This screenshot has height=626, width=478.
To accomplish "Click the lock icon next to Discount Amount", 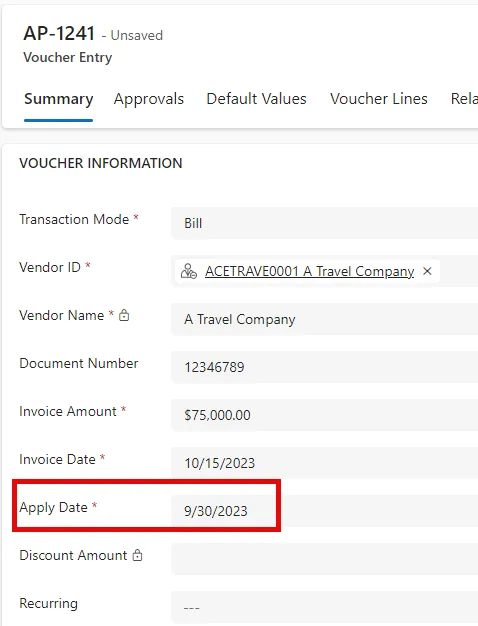I will [137, 555].
